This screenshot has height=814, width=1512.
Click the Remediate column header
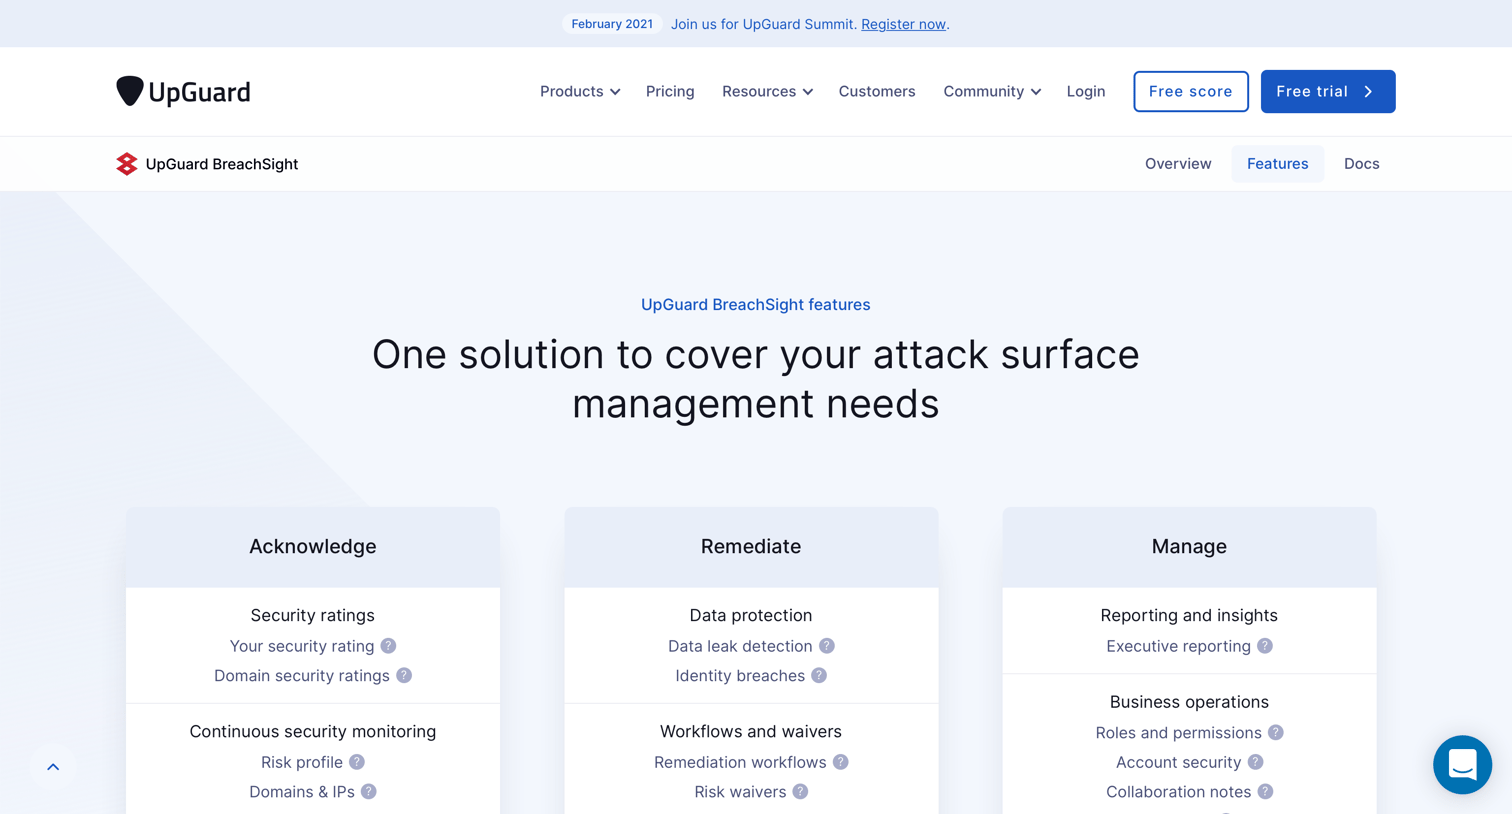pos(751,546)
